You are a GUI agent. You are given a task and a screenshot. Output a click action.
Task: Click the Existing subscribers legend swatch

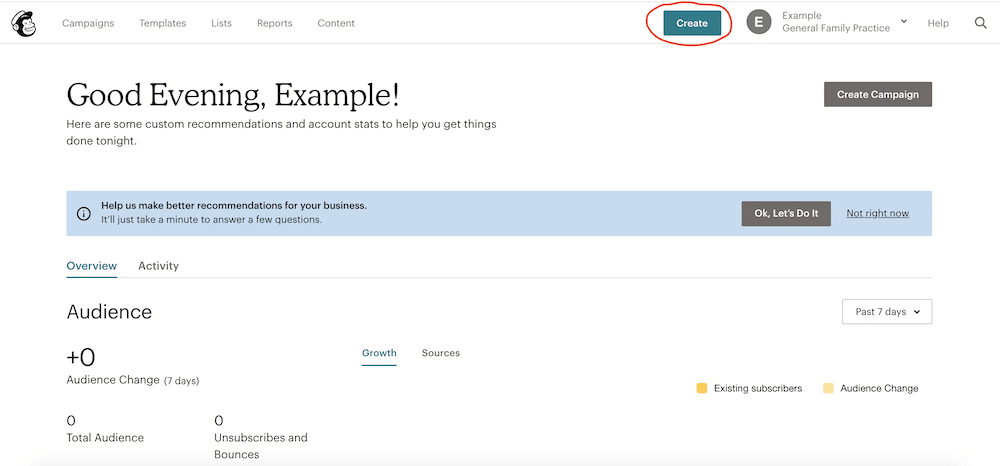point(702,388)
